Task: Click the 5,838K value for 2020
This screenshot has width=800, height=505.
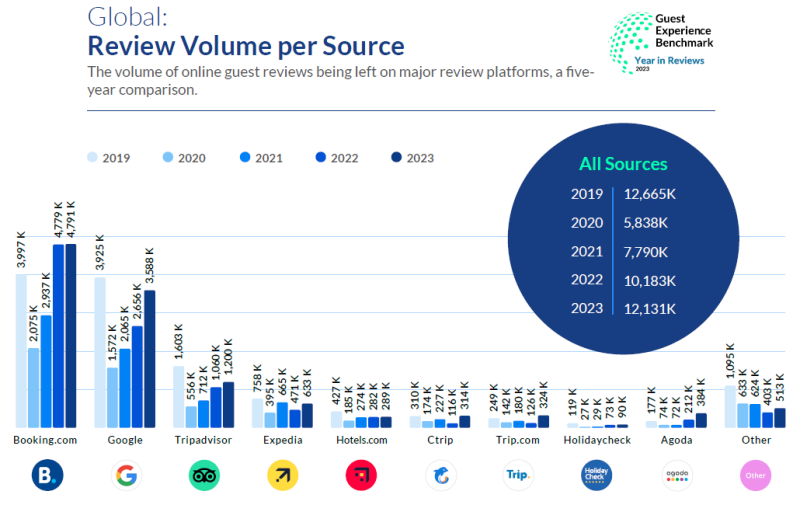Action: pos(645,223)
